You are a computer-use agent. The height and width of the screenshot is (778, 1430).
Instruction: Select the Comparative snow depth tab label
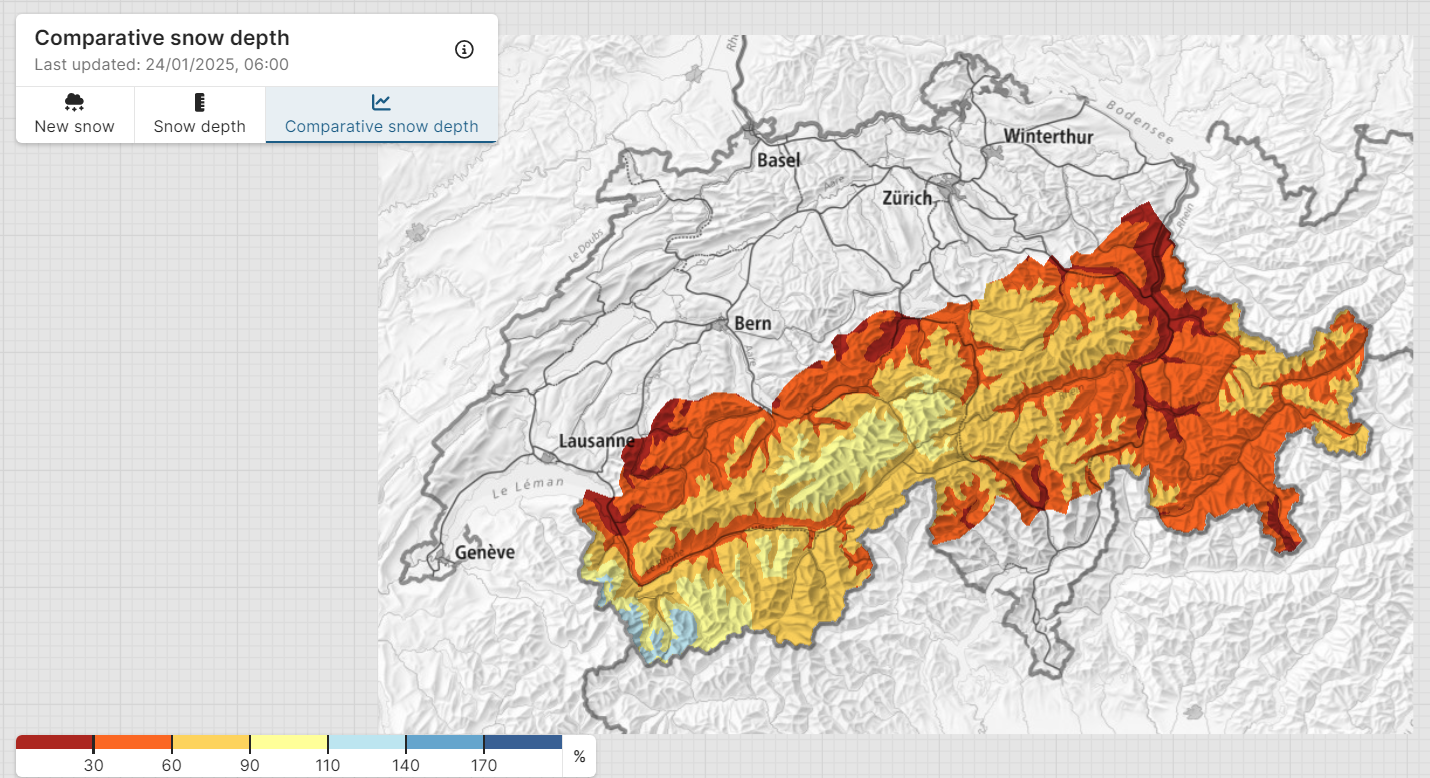(x=381, y=127)
